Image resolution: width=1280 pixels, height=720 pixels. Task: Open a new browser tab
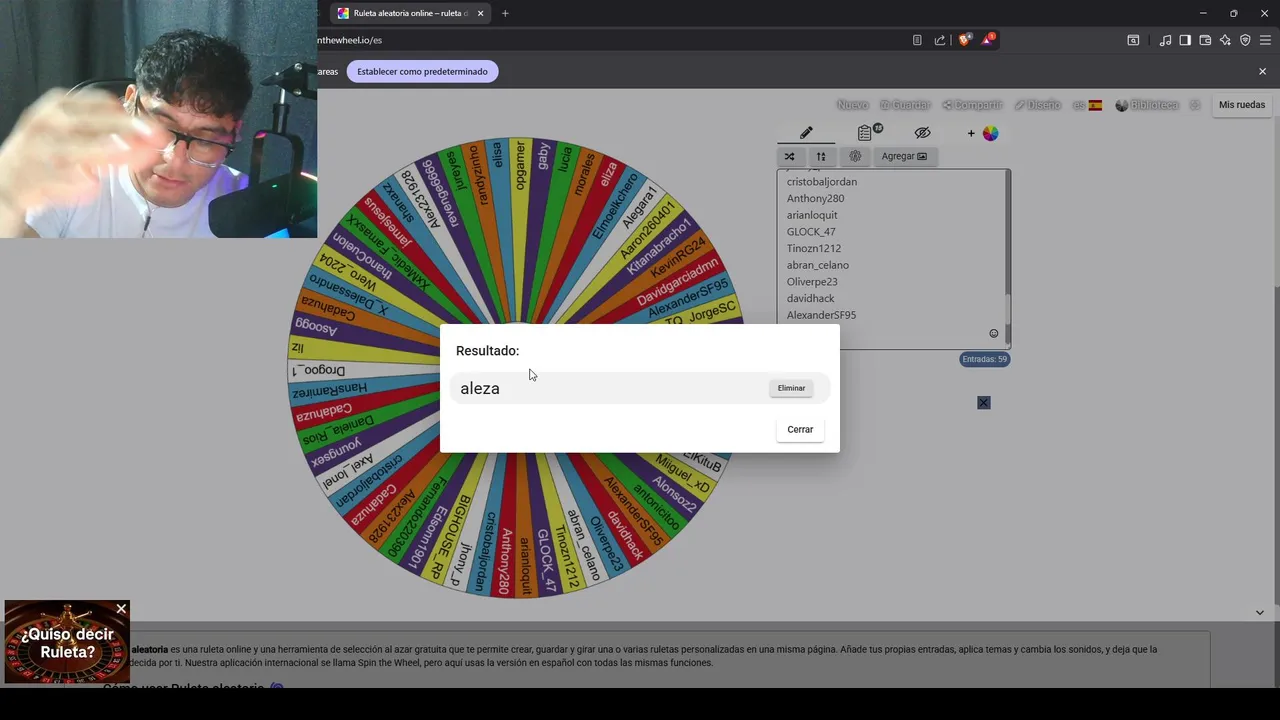pyautogui.click(x=505, y=13)
